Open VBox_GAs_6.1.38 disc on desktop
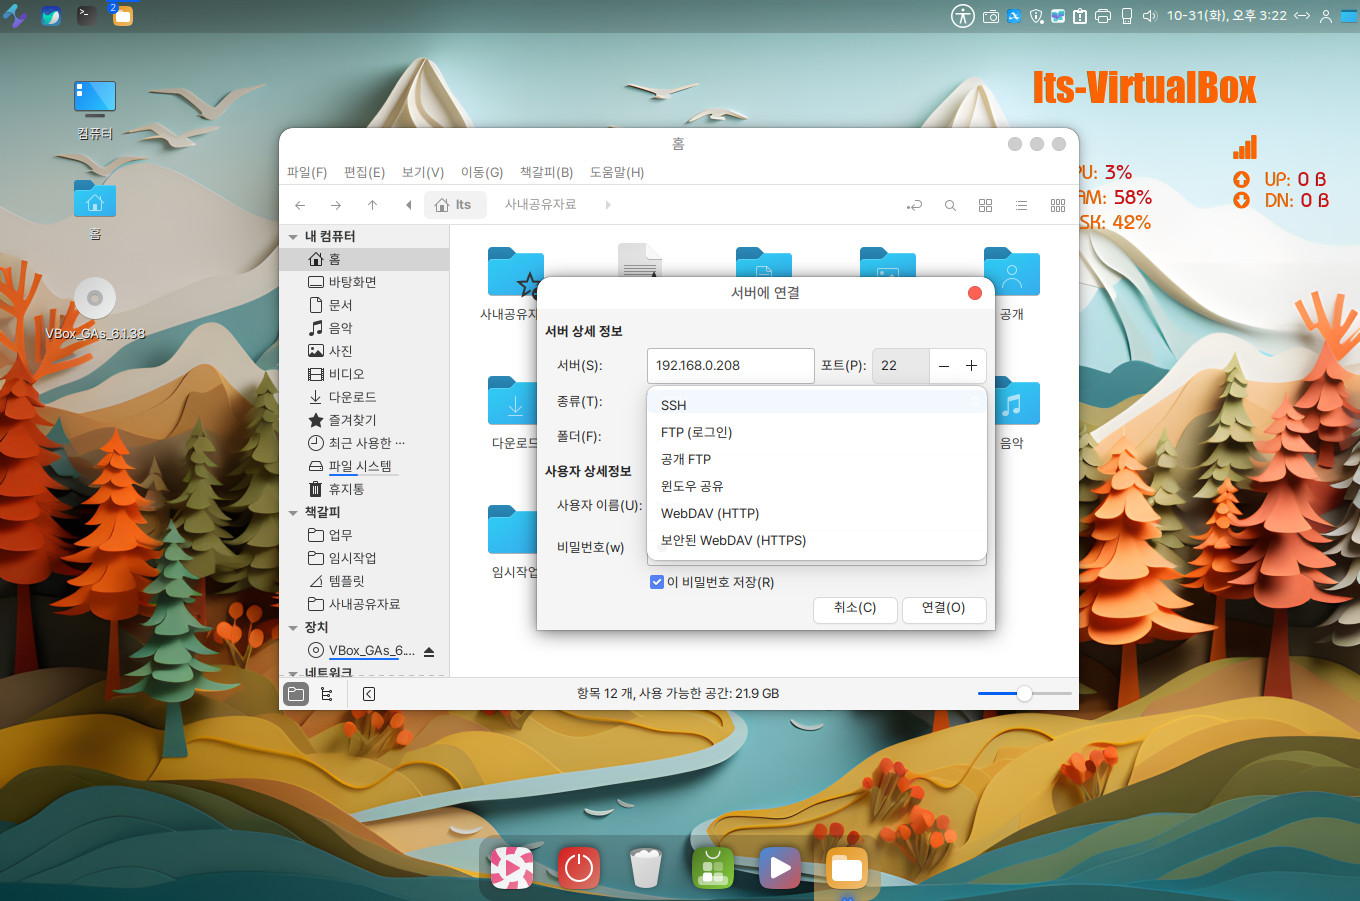1360x901 pixels. pyautogui.click(x=95, y=308)
